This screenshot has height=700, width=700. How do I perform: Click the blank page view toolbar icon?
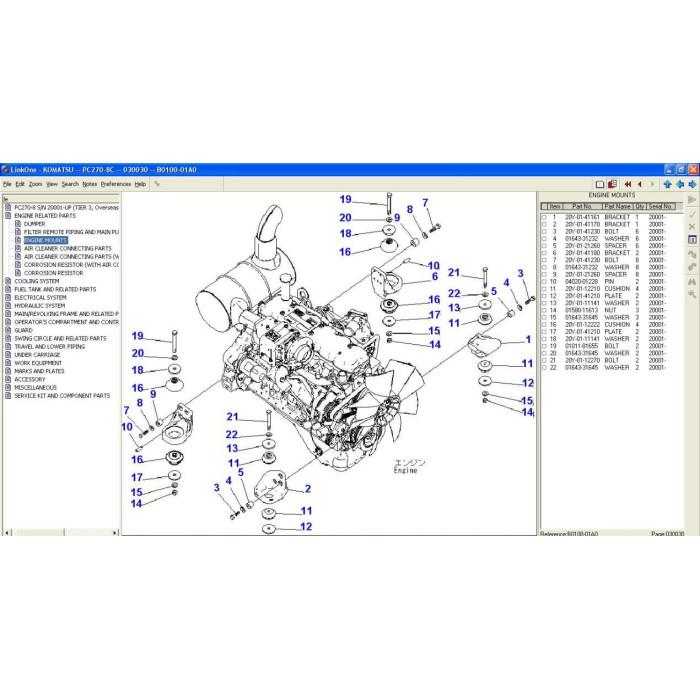pos(600,184)
